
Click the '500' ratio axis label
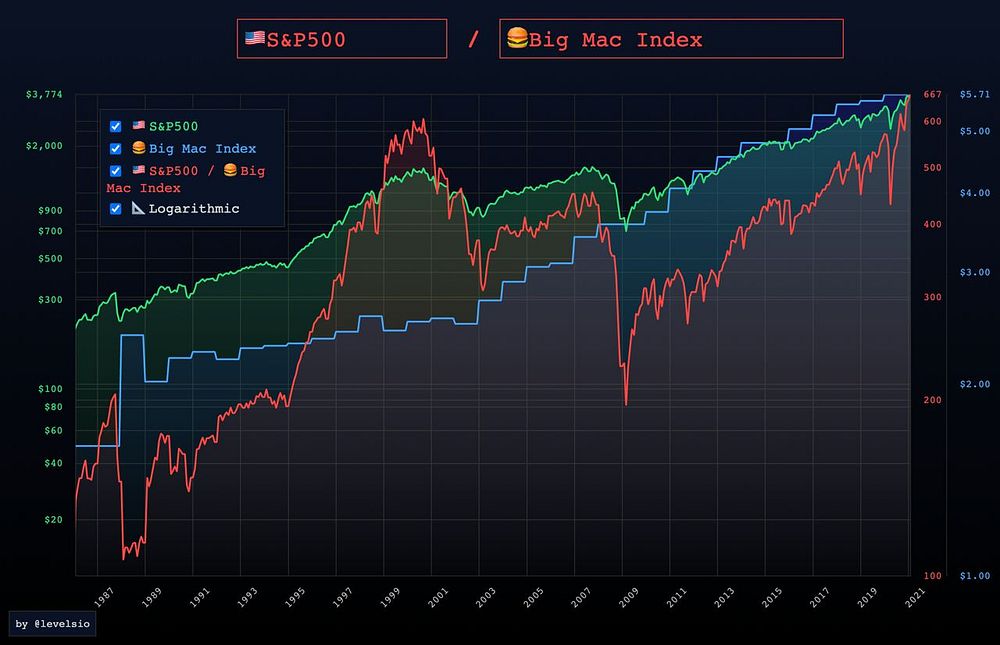932,168
